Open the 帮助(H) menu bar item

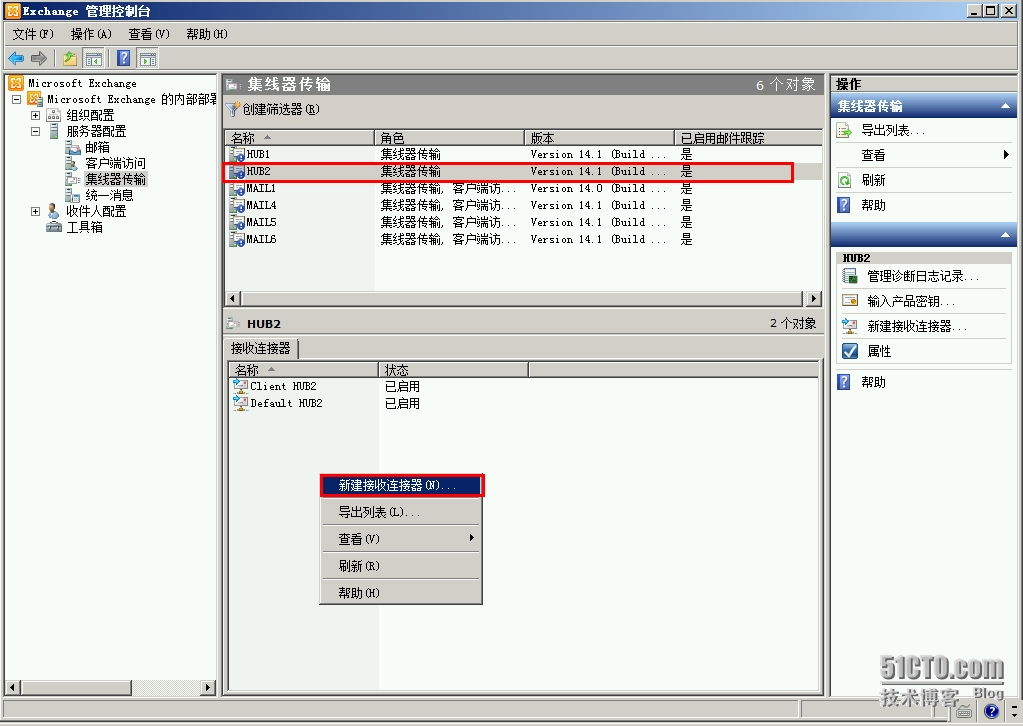pyautogui.click(x=207, y=34)
